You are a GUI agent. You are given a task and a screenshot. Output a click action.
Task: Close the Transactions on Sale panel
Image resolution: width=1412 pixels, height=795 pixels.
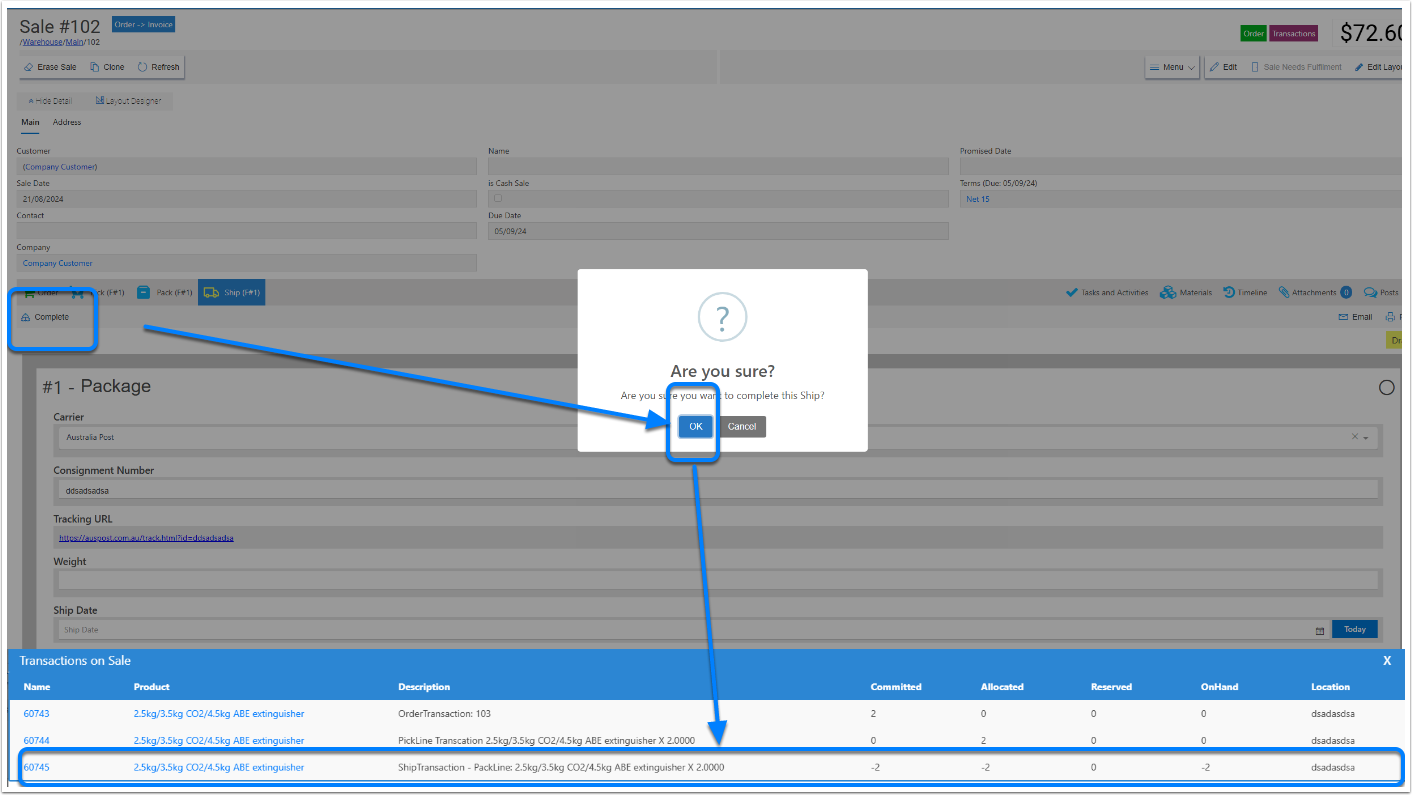tap(1387, 661)
